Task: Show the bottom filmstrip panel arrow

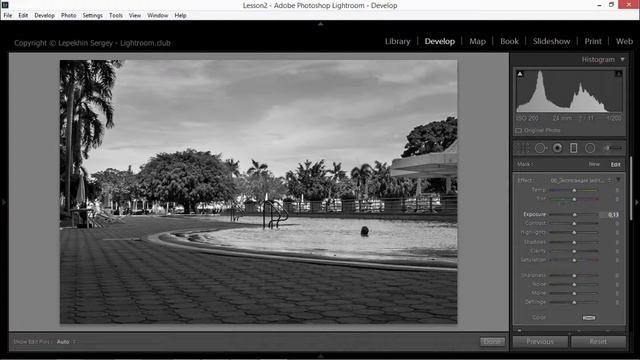Action: [320, 356]
